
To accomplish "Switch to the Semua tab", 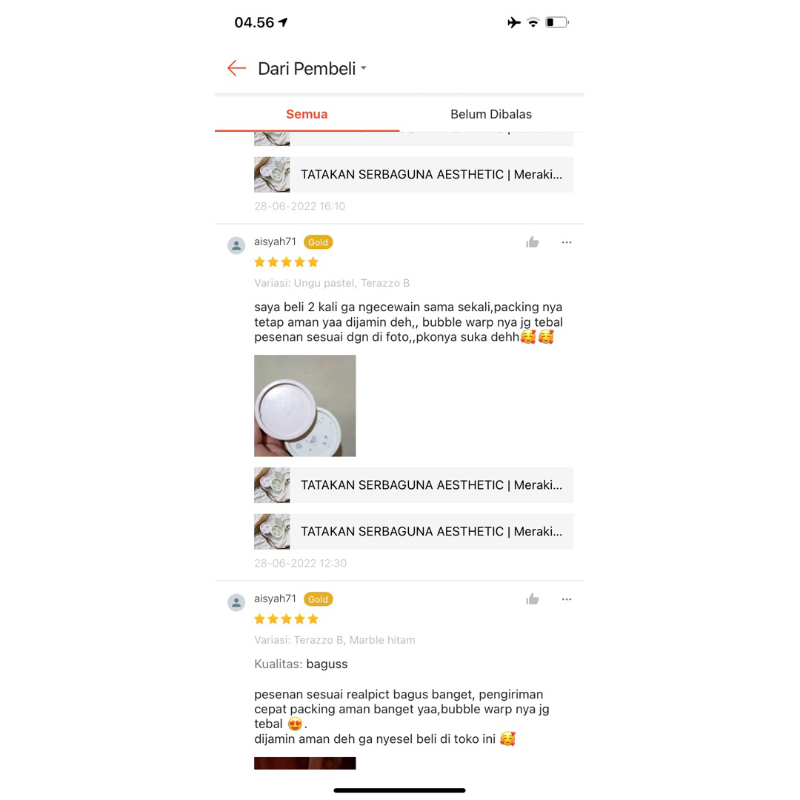I will 307,114.
